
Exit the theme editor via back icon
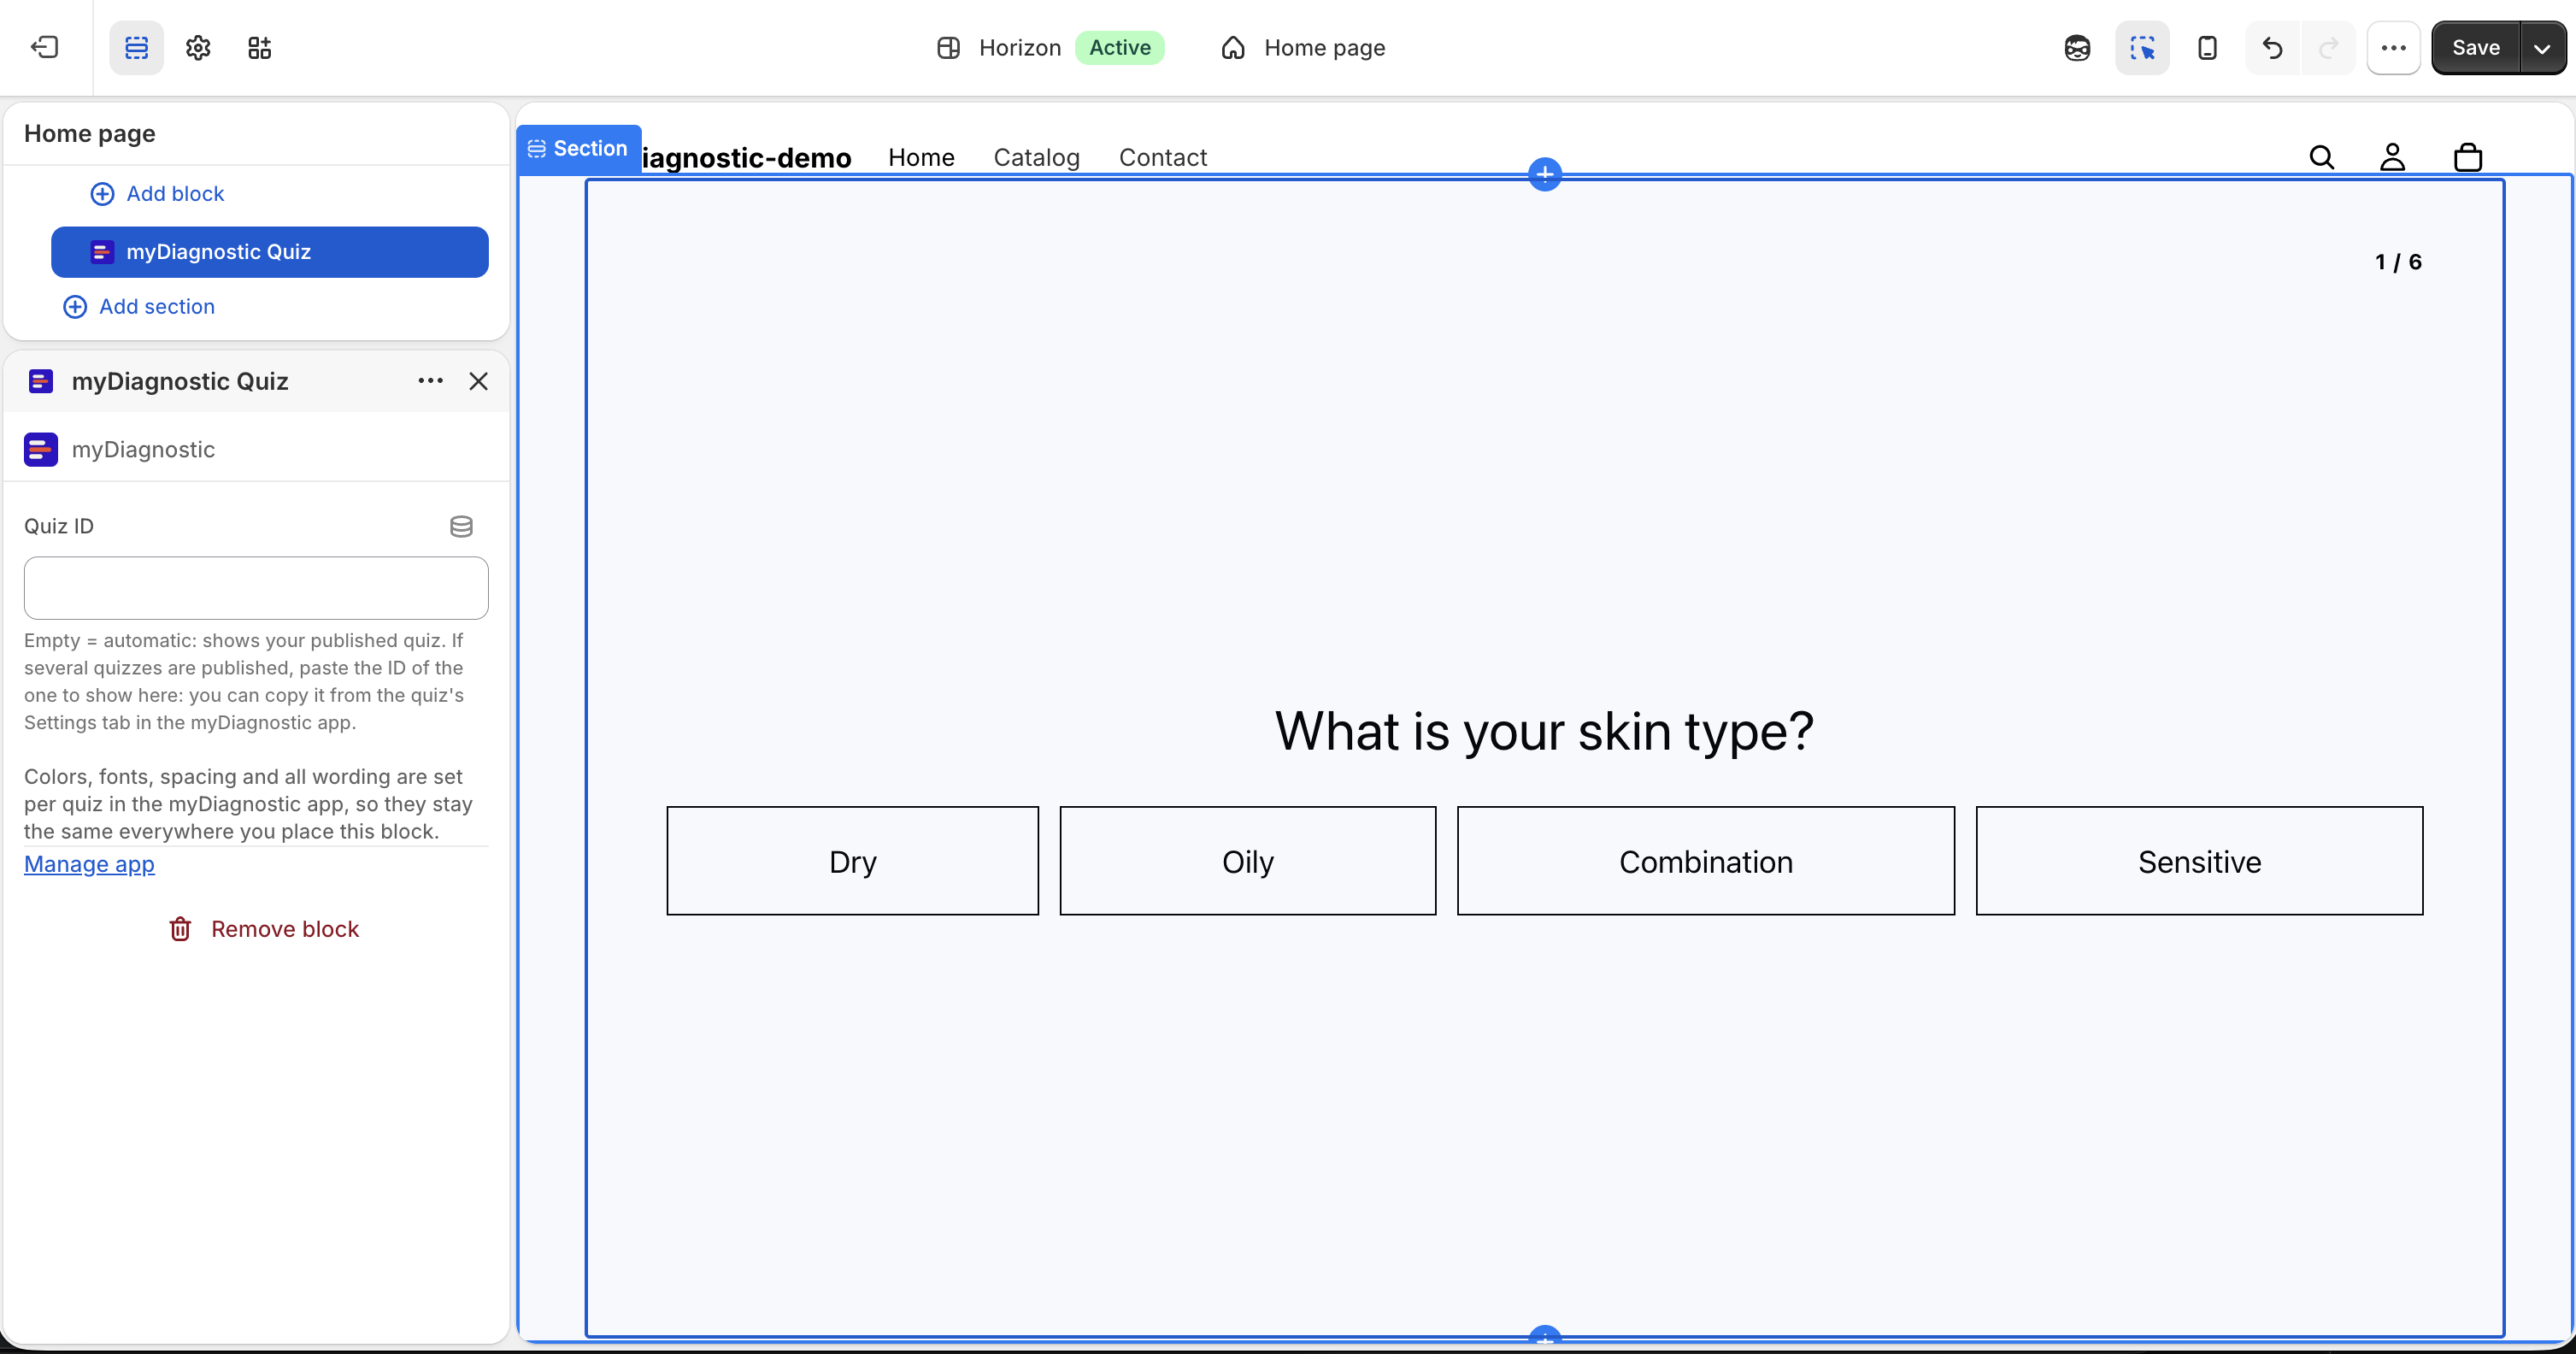click(45, 47)
